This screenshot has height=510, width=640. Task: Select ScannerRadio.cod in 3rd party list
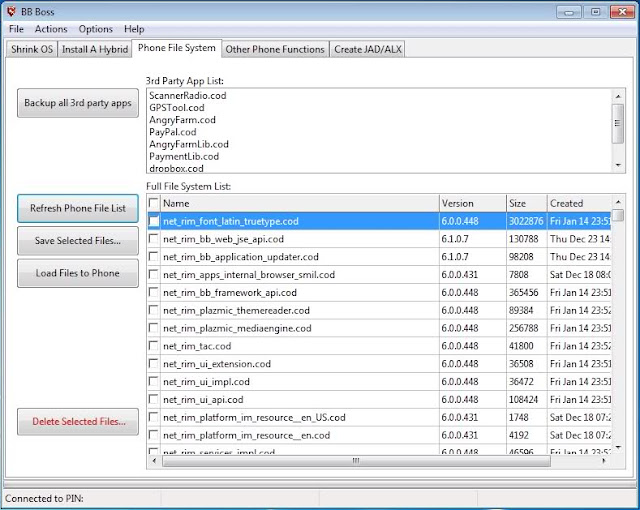(x=188, y=95)
